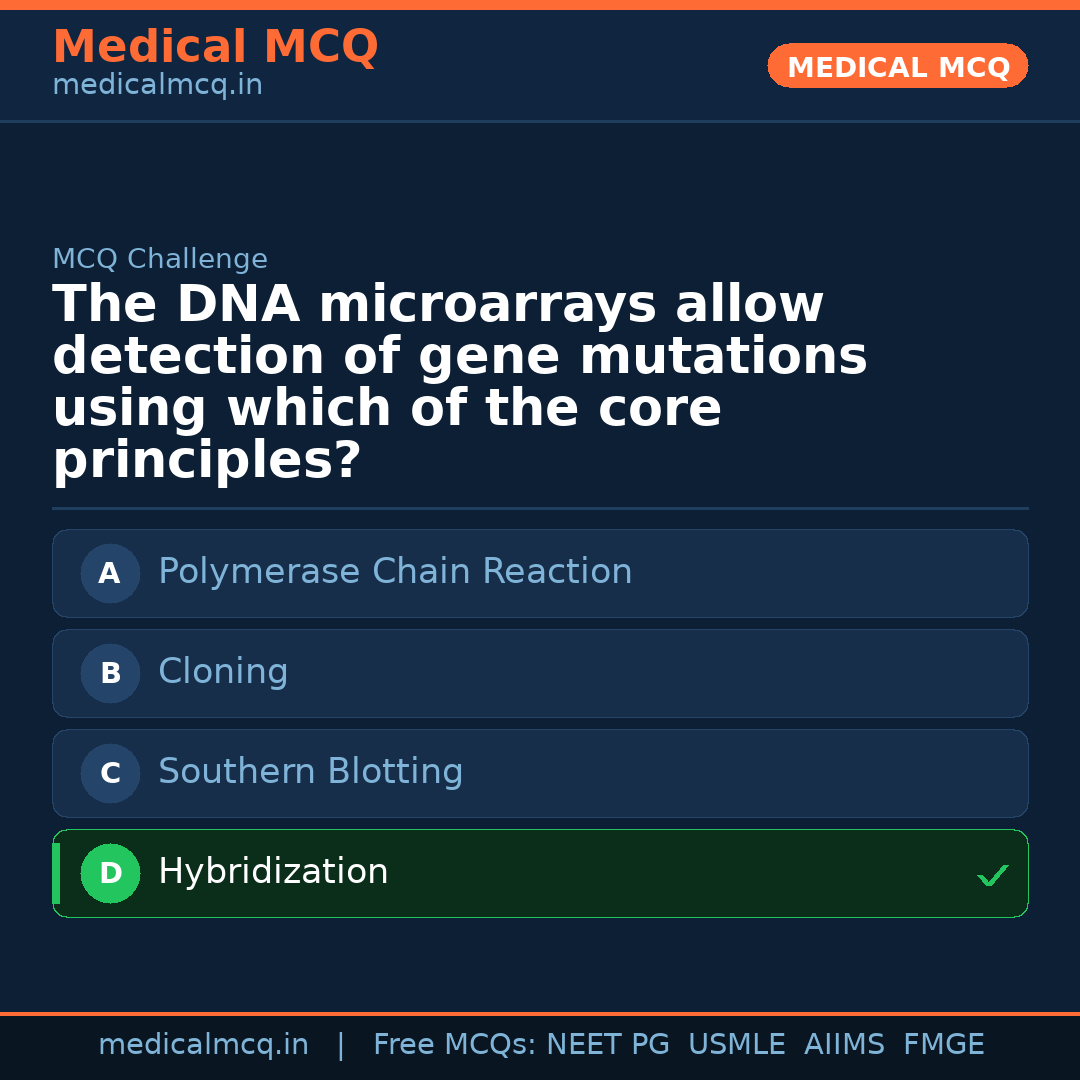Select the Southern Blotting answer text
Image resolution: width=1080 pixels, height=1080 pixels.
[310, 772]
